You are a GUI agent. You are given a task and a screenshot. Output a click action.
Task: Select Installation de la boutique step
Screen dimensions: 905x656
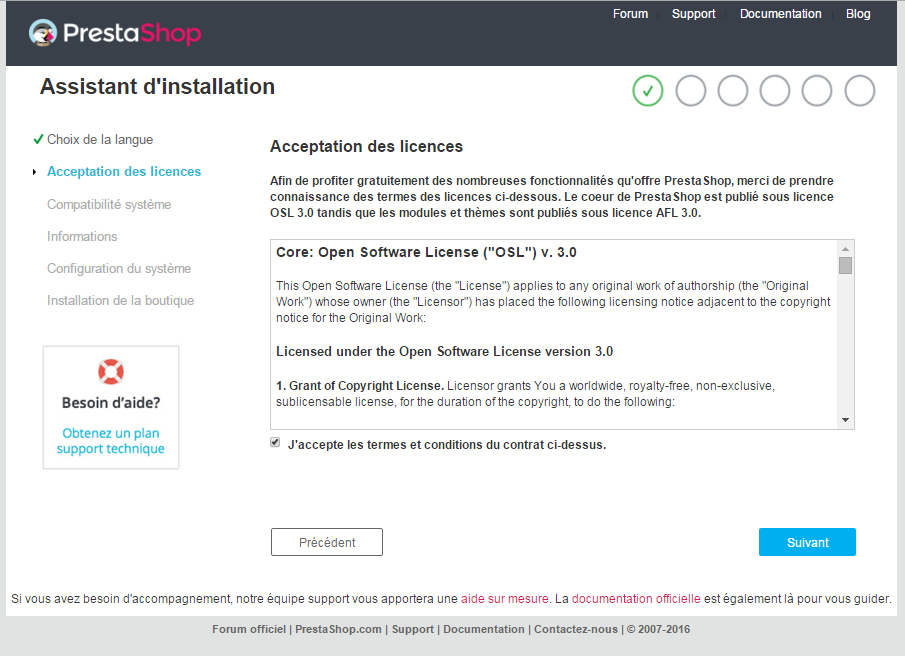click(x=121, y=301)
